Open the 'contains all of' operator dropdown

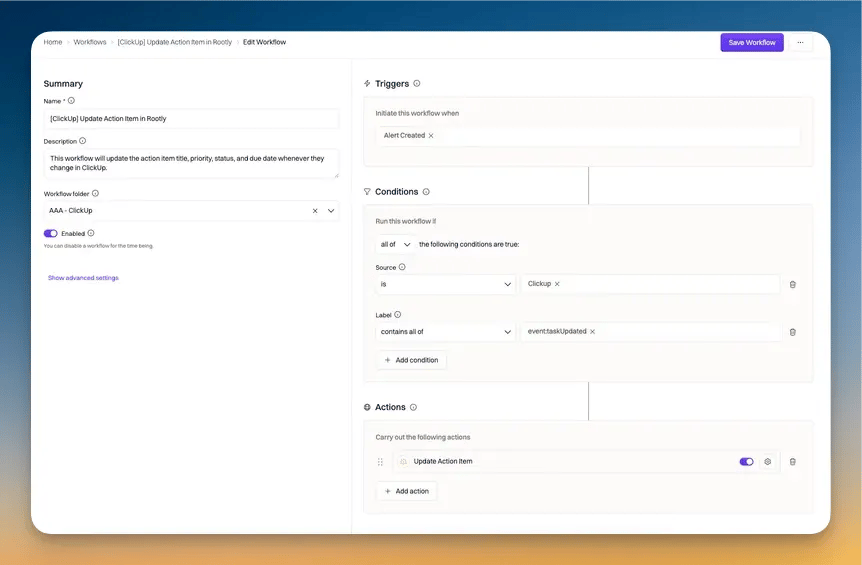445,332
